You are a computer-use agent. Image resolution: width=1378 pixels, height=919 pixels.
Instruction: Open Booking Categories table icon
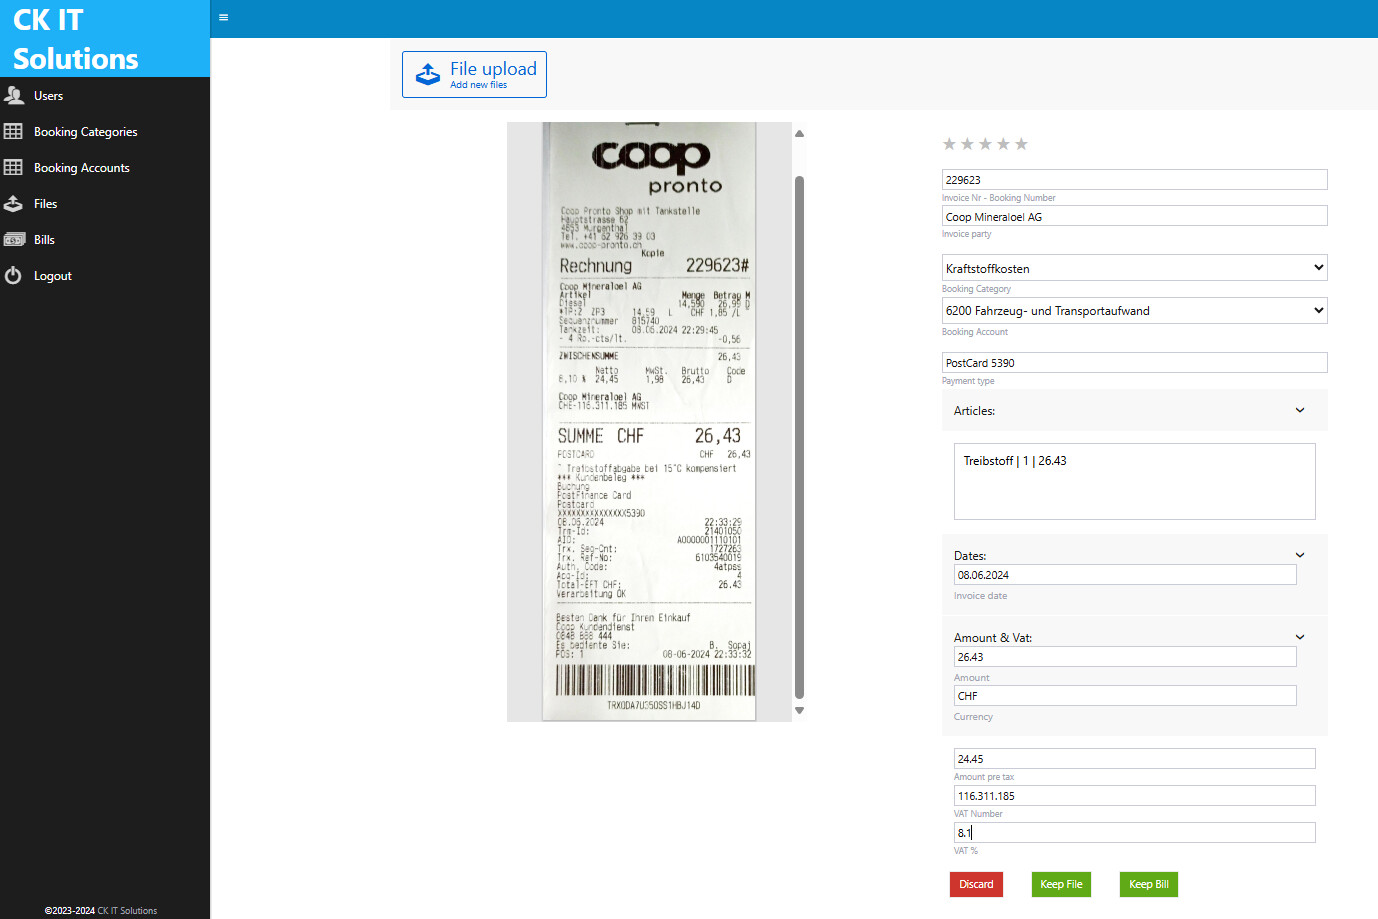point(13,131)
